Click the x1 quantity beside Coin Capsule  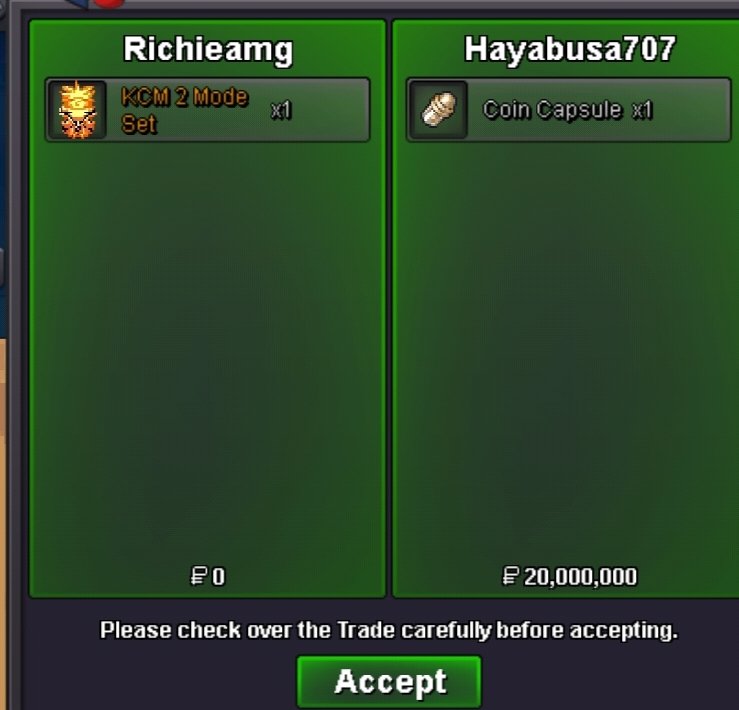pos(642,110)
